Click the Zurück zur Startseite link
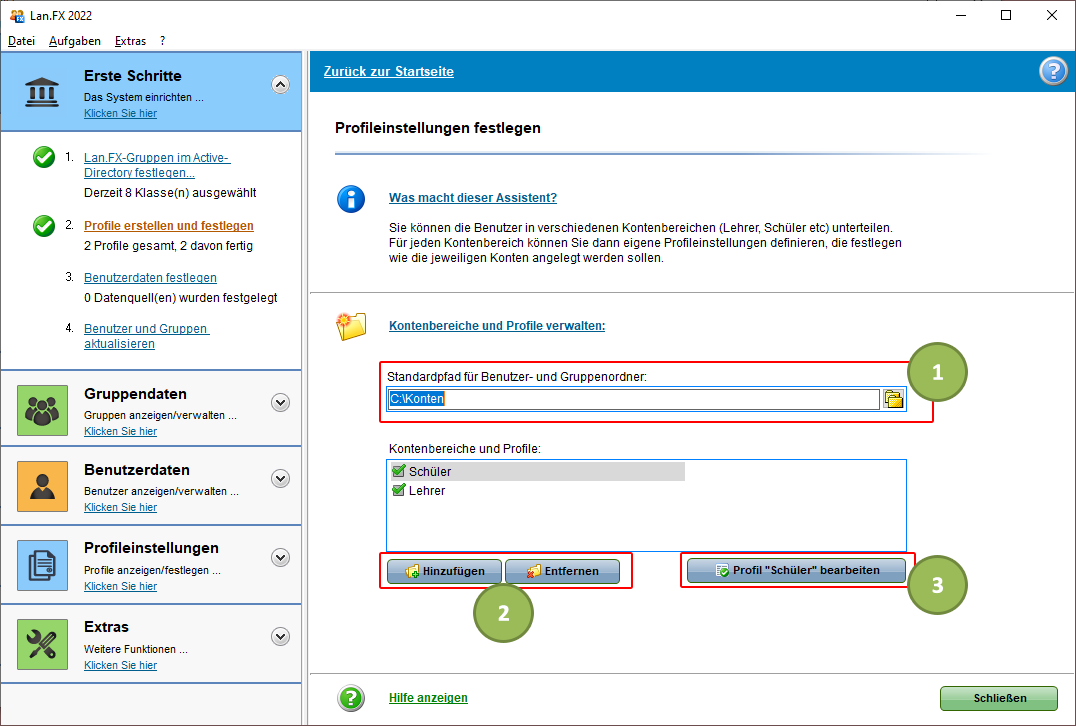Viewport: 1076px width, 726px height. coord(388,72)
